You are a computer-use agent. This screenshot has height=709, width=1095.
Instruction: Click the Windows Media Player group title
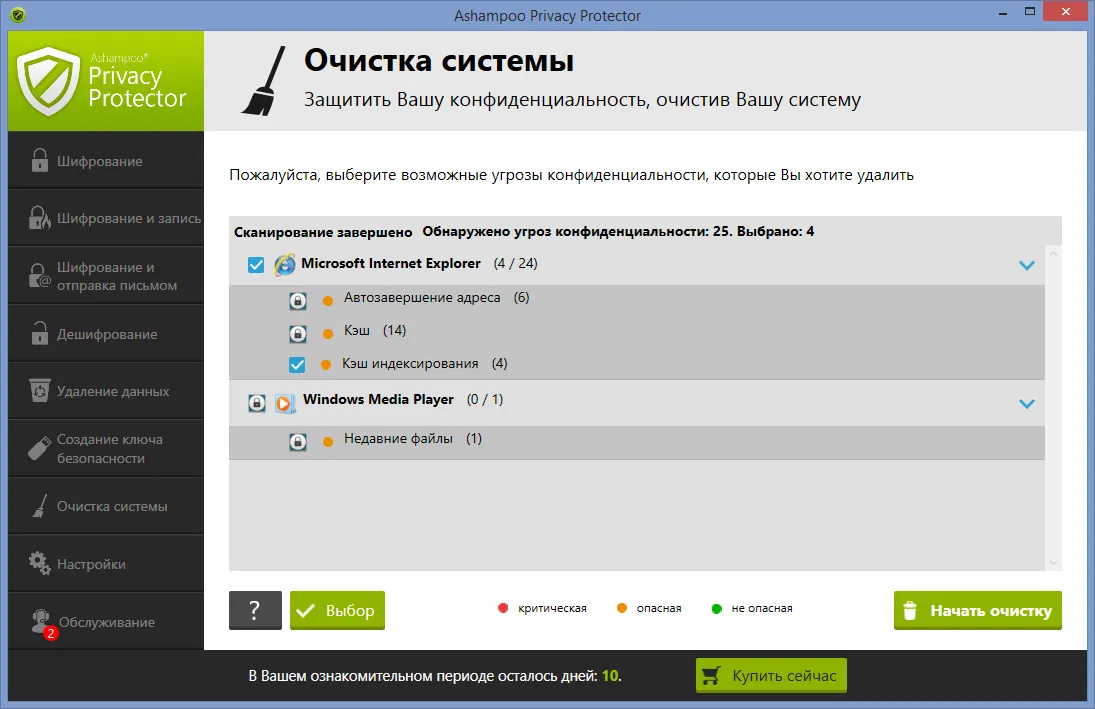(379, 400)
